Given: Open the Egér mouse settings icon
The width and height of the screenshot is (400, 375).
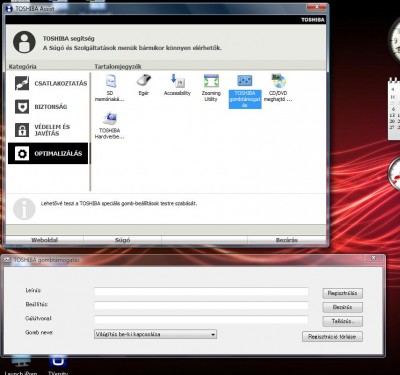Looking at the screenshot, I should [x=144, y=85].
